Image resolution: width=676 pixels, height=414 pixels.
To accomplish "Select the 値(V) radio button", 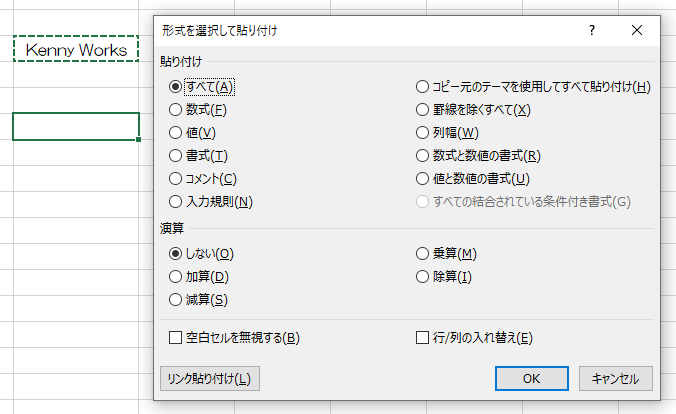I will [176, 132].
